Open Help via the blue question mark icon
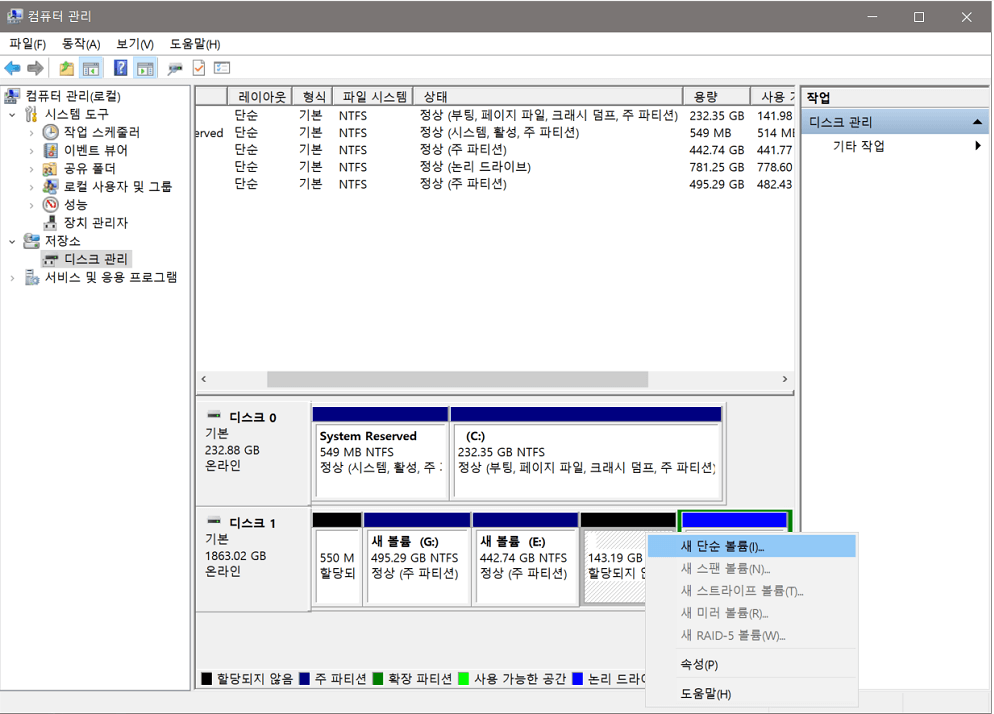994x714 pixels. pyautogui.click(x=122, y=67)
